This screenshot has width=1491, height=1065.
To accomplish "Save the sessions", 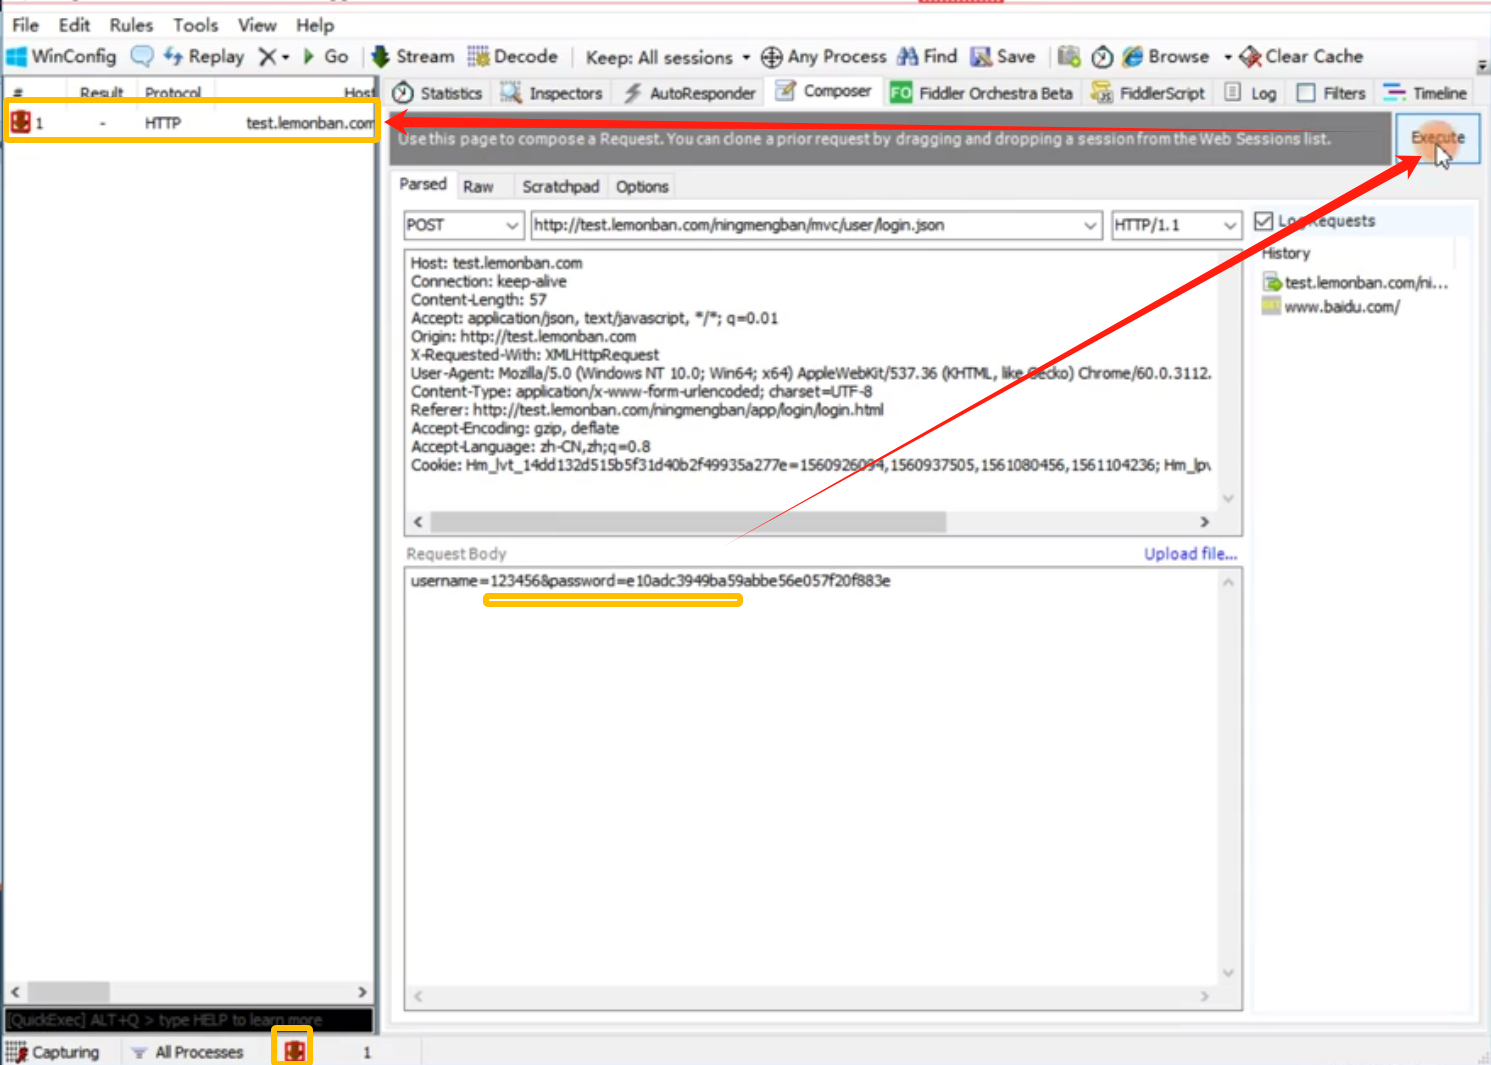I will pyautogui.click(x=1003, y=57).
